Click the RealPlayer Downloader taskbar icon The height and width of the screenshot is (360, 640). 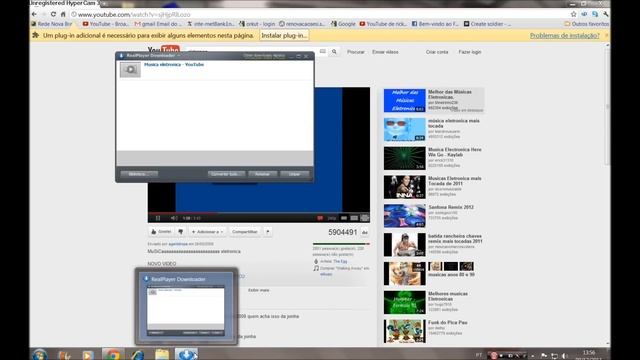click(186, 355)
